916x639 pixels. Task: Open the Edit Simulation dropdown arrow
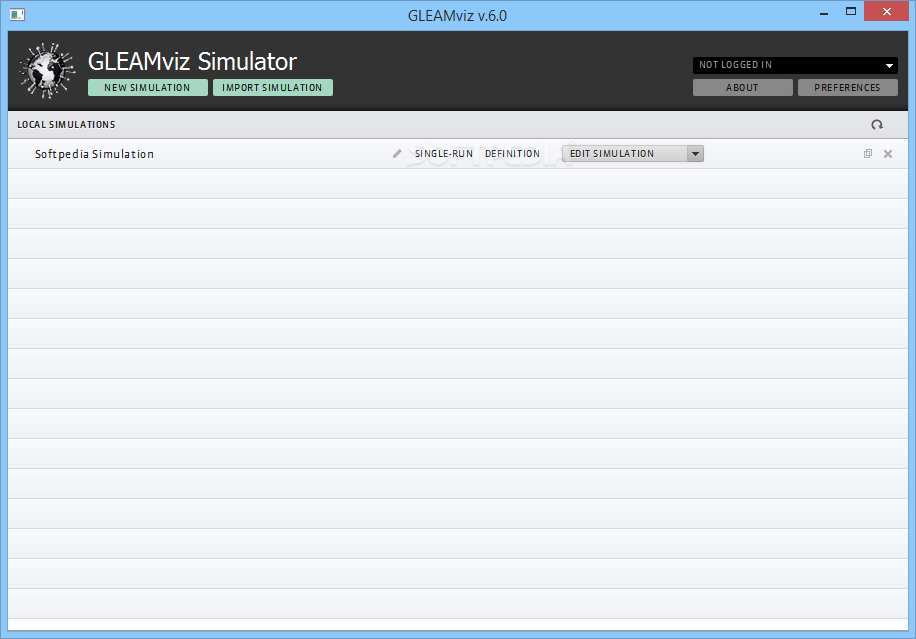coord(695,154)
